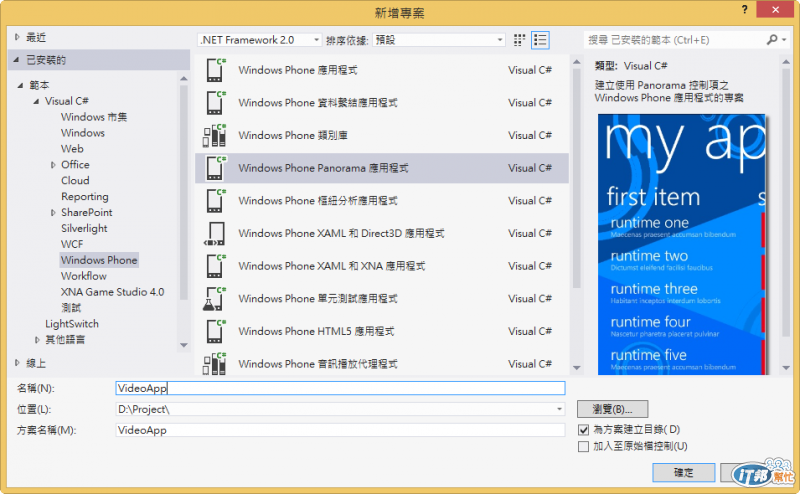The width and height of the screenshot is (800, 494).
Task: Click the 名稱 VideoApp input field
Action: 340,388
